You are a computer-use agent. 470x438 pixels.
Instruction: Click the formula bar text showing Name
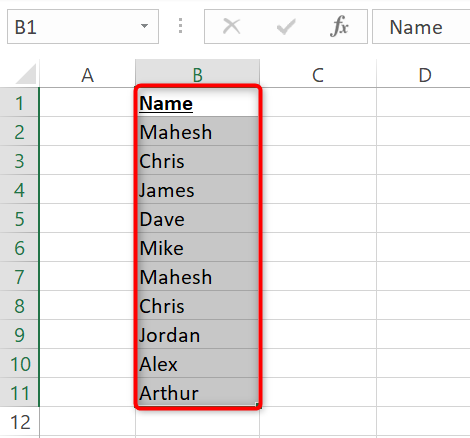(x=416, y=27)
